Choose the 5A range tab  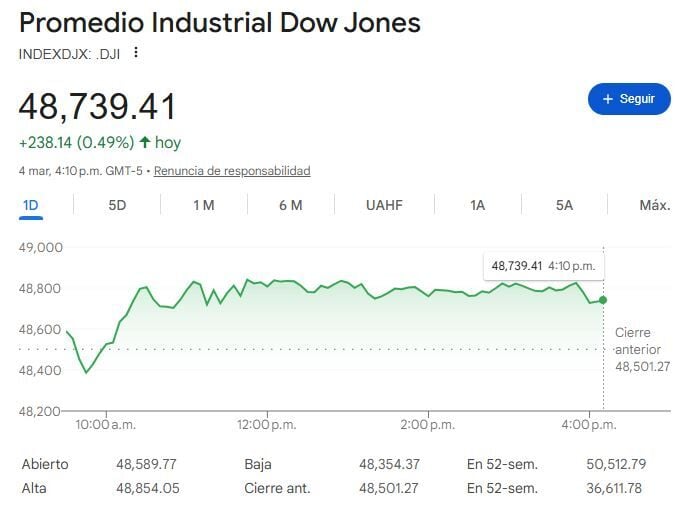[564, 205]
